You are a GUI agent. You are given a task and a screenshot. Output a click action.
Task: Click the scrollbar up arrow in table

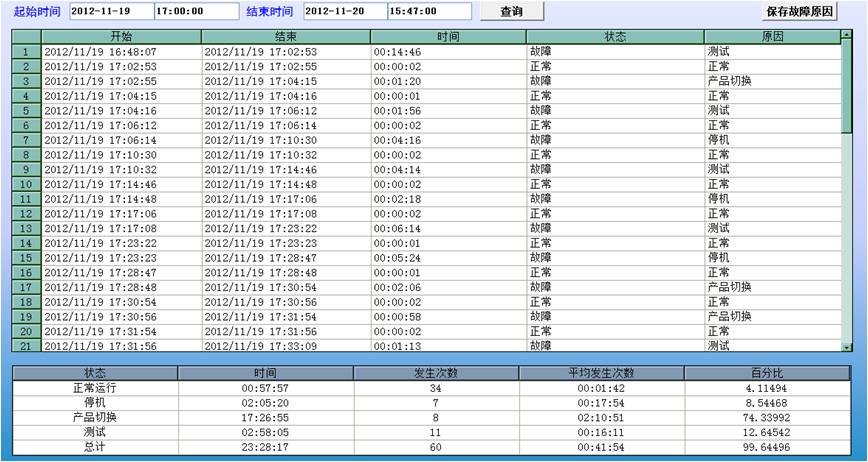[846, 35]
